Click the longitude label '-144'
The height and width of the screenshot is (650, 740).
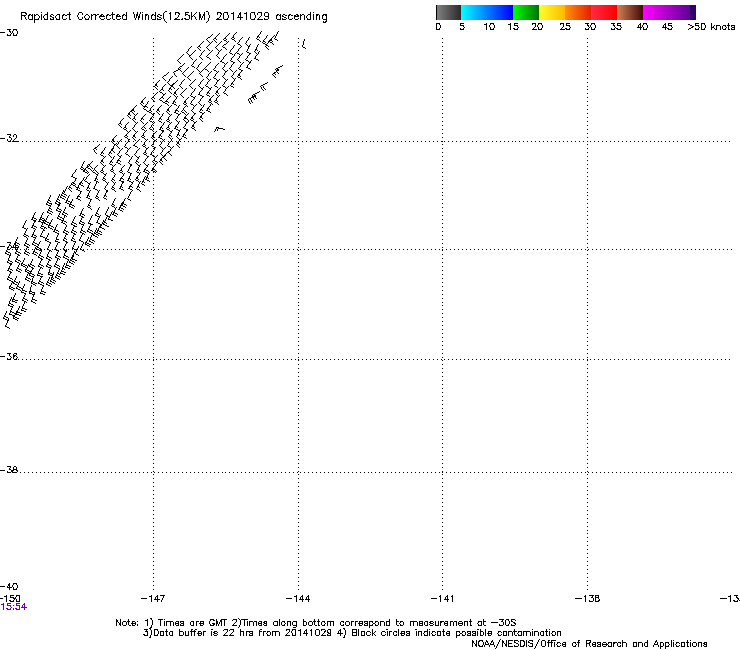click(x=298, y=599)
